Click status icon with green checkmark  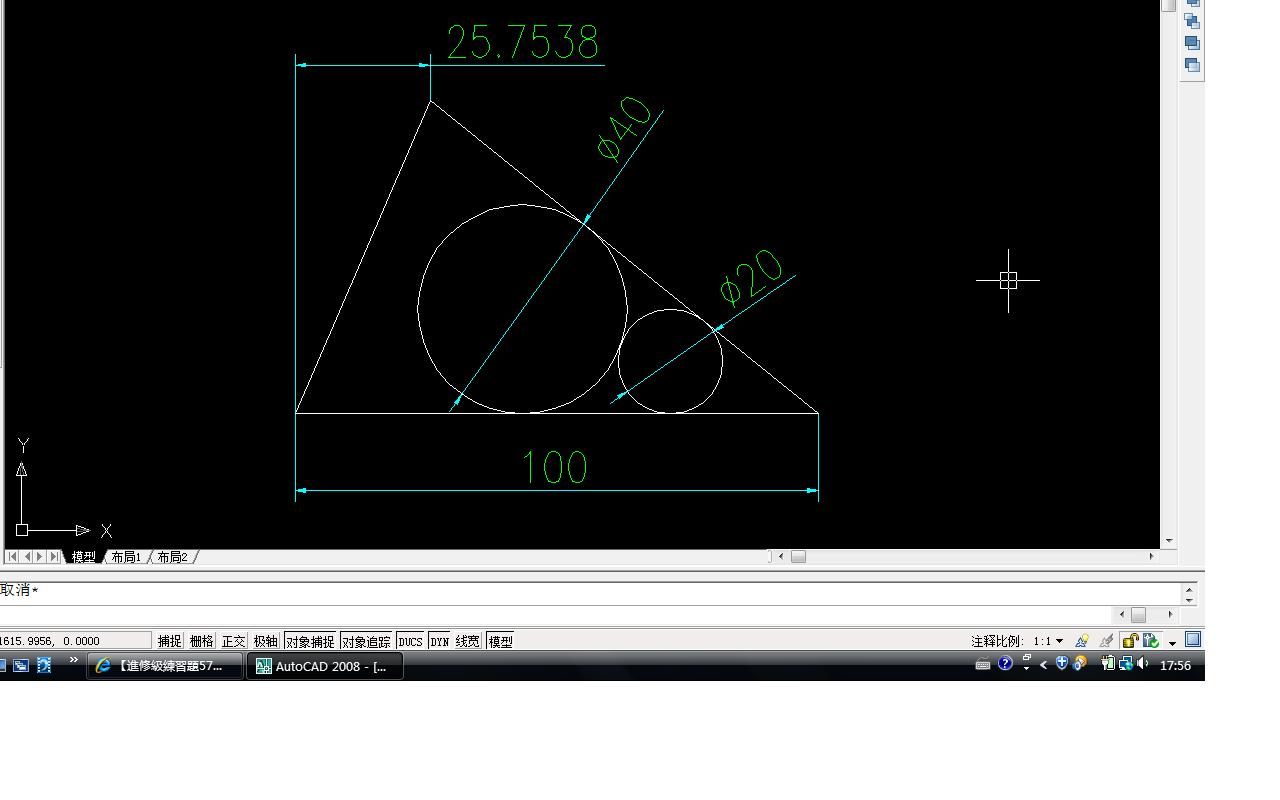(x=1151, y=640)
